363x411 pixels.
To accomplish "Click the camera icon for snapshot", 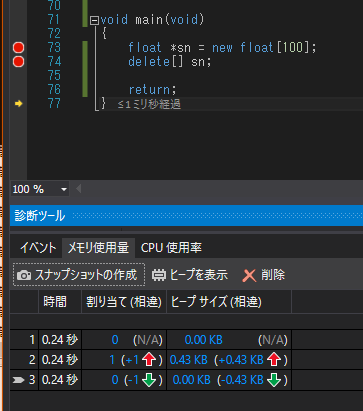I will pyautogui.click(x=24, y=275).
